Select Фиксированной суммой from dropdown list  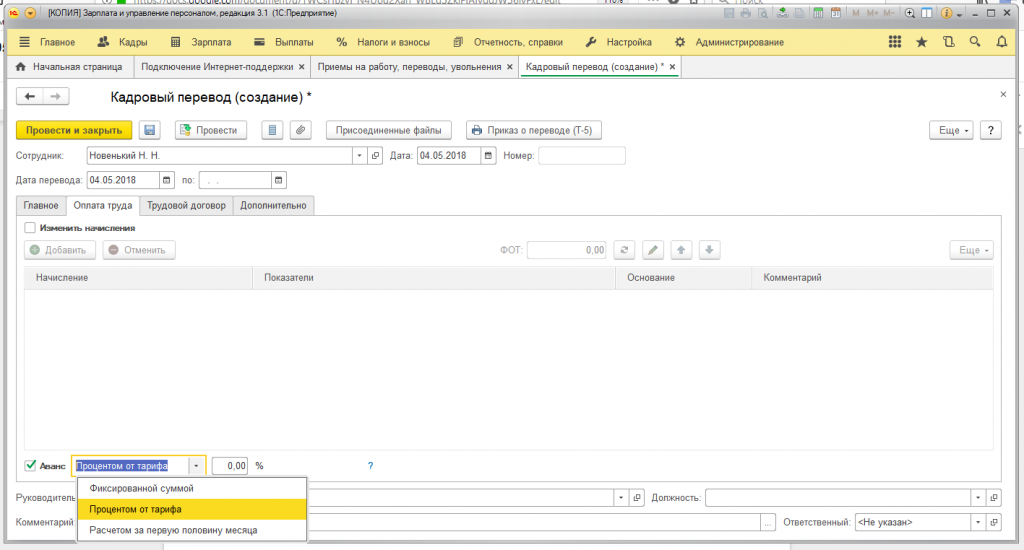coord(141,488)
